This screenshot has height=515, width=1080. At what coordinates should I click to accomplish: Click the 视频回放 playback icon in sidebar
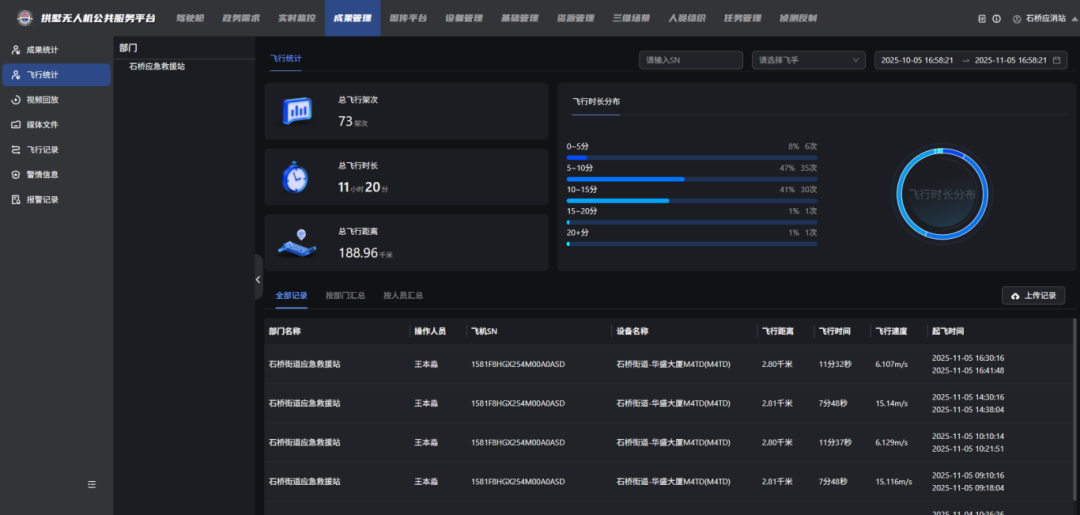click(x=16, y=100)
